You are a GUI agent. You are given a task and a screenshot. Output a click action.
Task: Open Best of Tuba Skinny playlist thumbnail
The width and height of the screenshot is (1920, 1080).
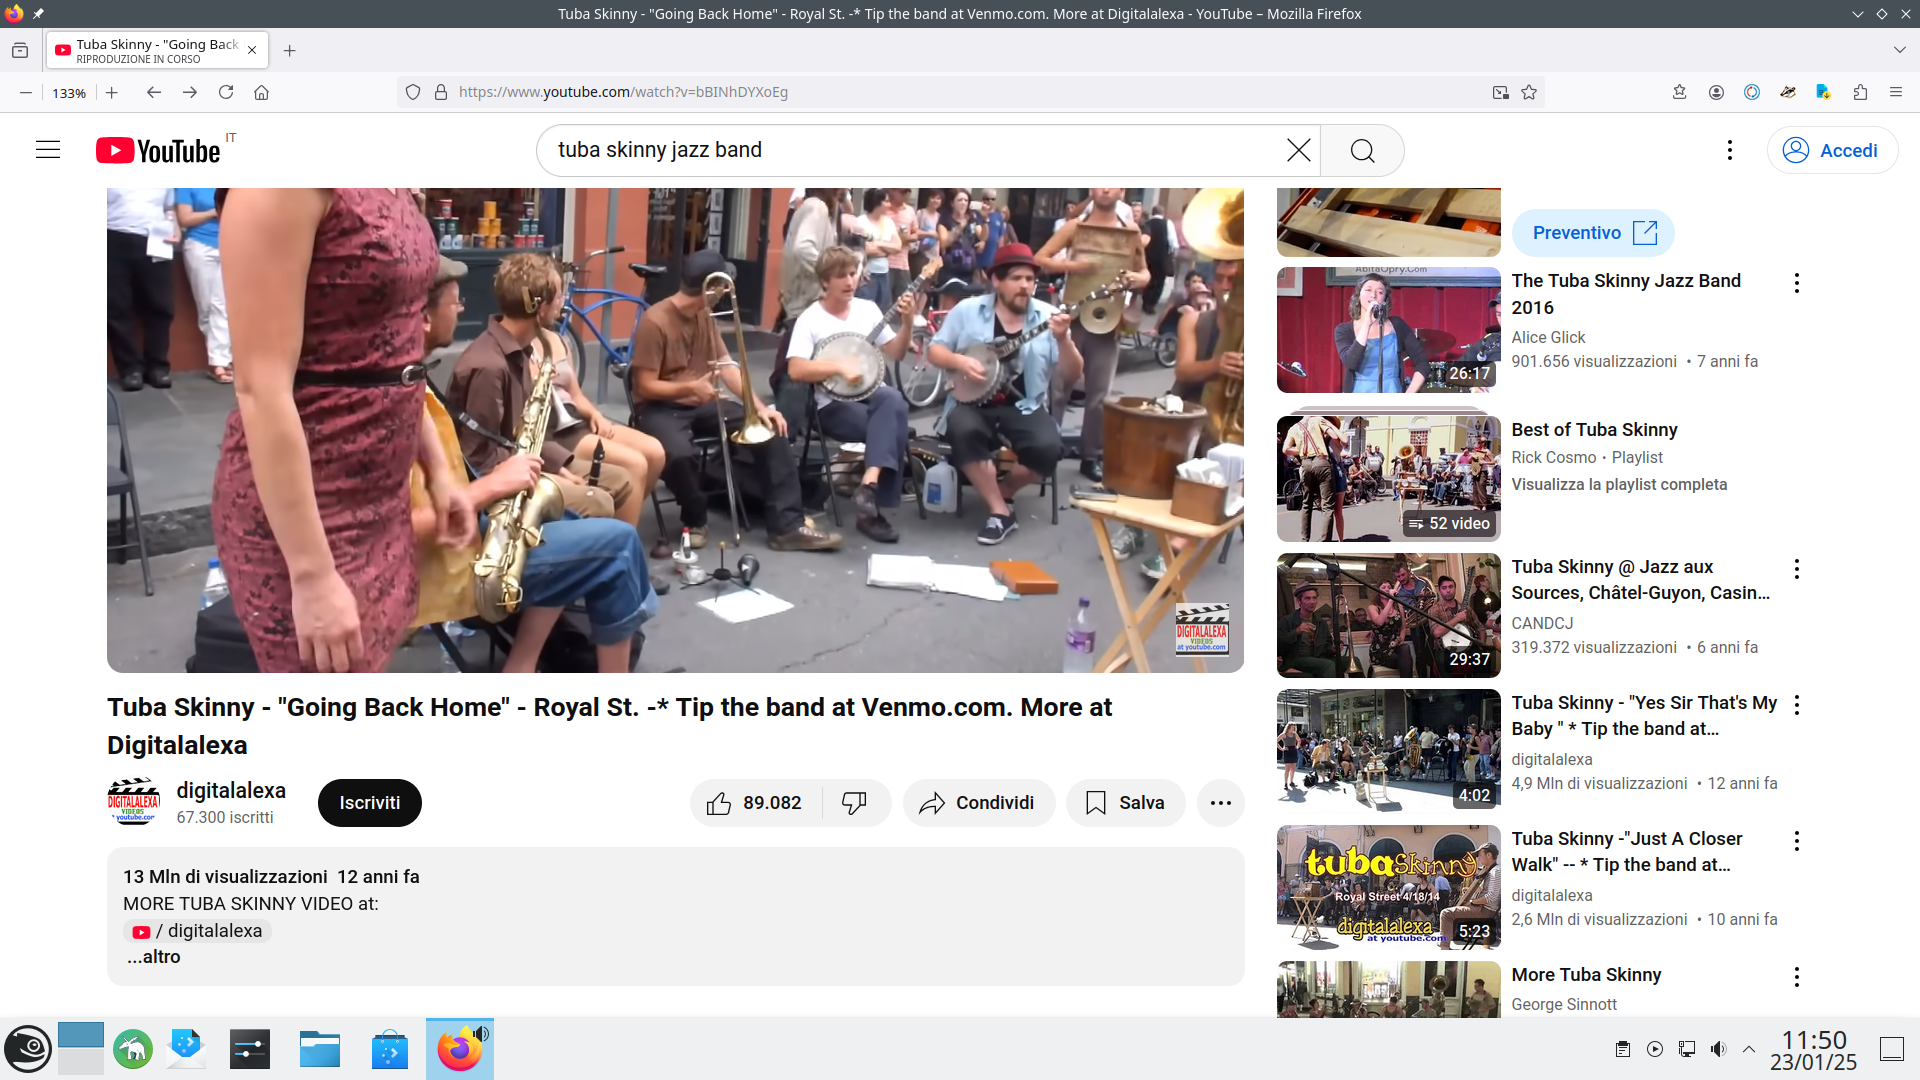[x=1388, y=479]
